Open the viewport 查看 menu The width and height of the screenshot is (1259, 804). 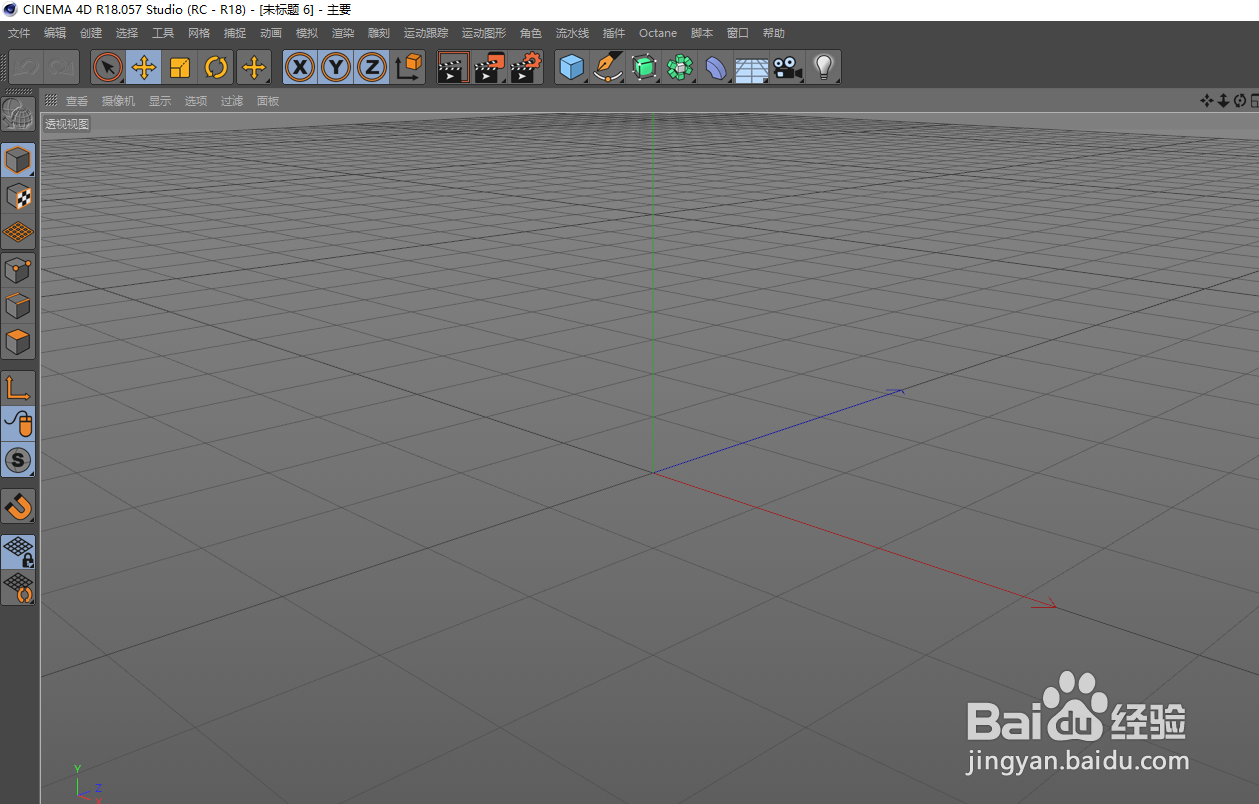click(x=77, y=101)
